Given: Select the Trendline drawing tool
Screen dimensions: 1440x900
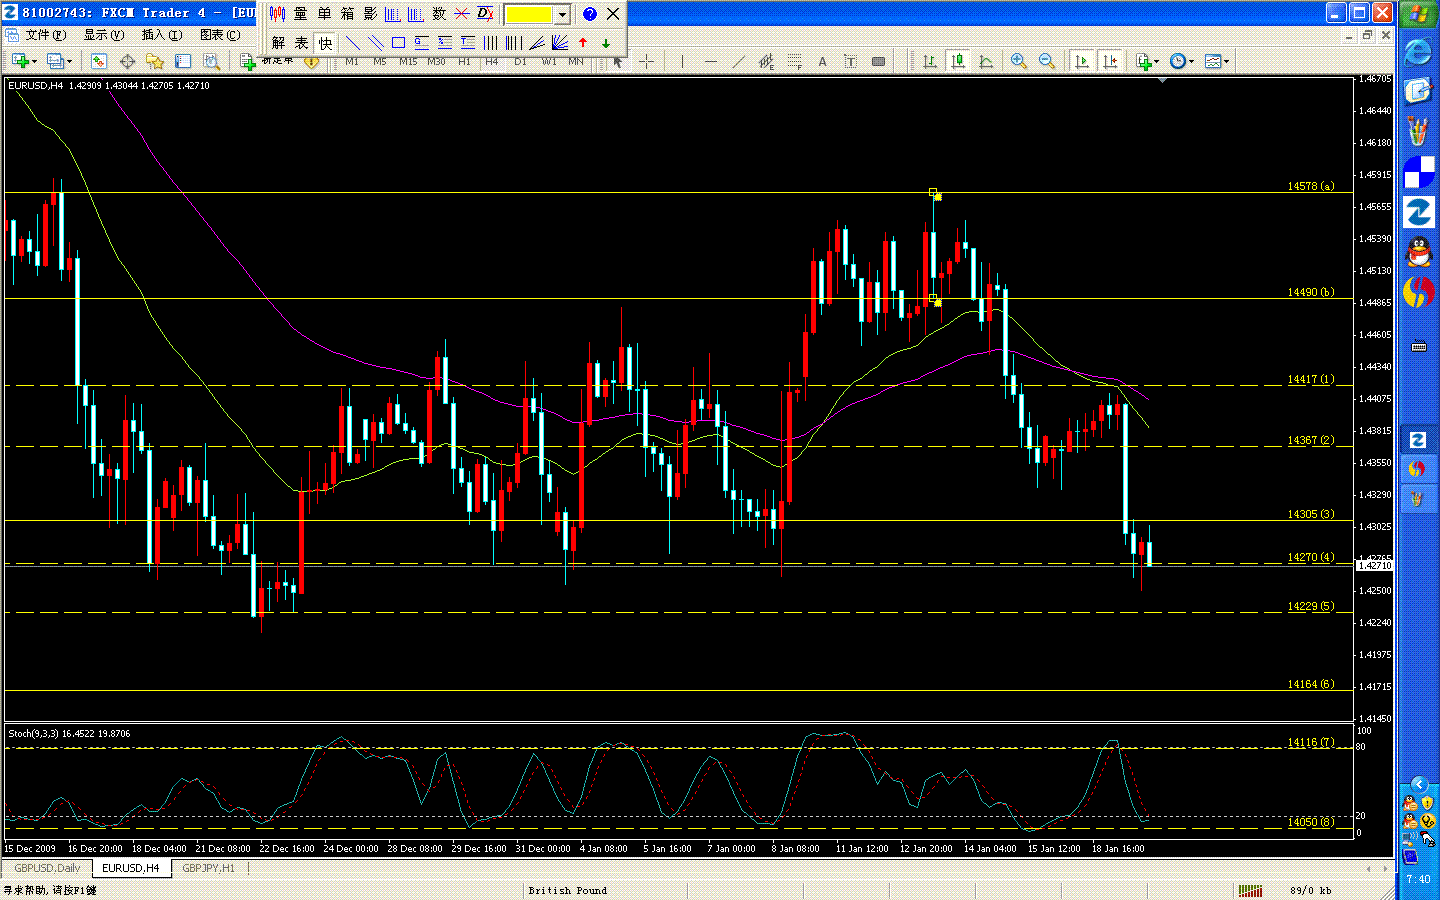Looking at the screenshot, I should [x=738, y=62].
